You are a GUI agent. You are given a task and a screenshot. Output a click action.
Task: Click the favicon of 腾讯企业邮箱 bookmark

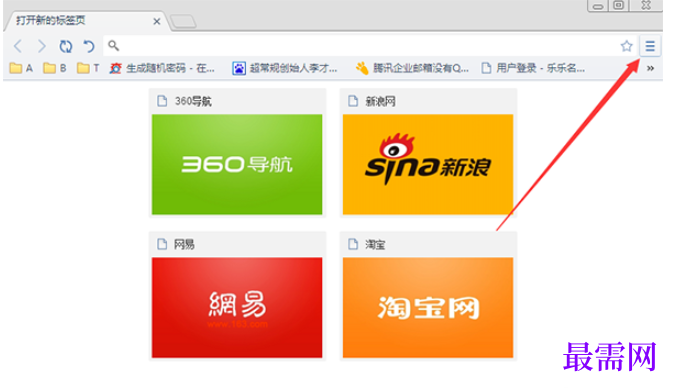[362, 68]
